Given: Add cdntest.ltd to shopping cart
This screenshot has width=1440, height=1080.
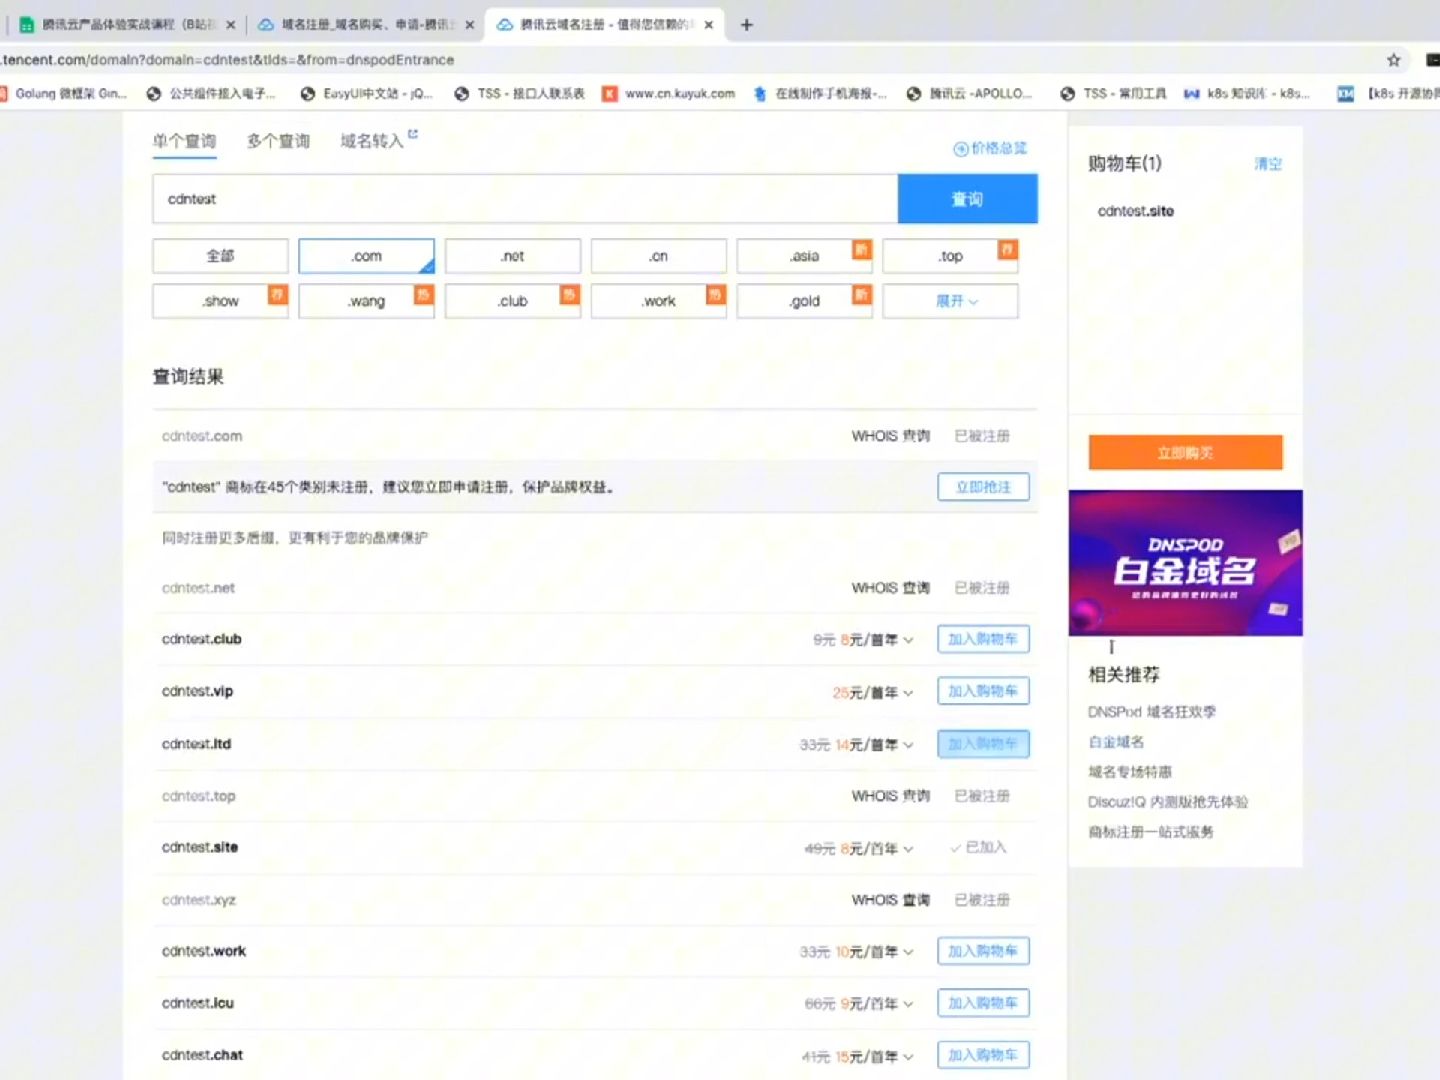Looking at the screenshot, I should [983, 744].
